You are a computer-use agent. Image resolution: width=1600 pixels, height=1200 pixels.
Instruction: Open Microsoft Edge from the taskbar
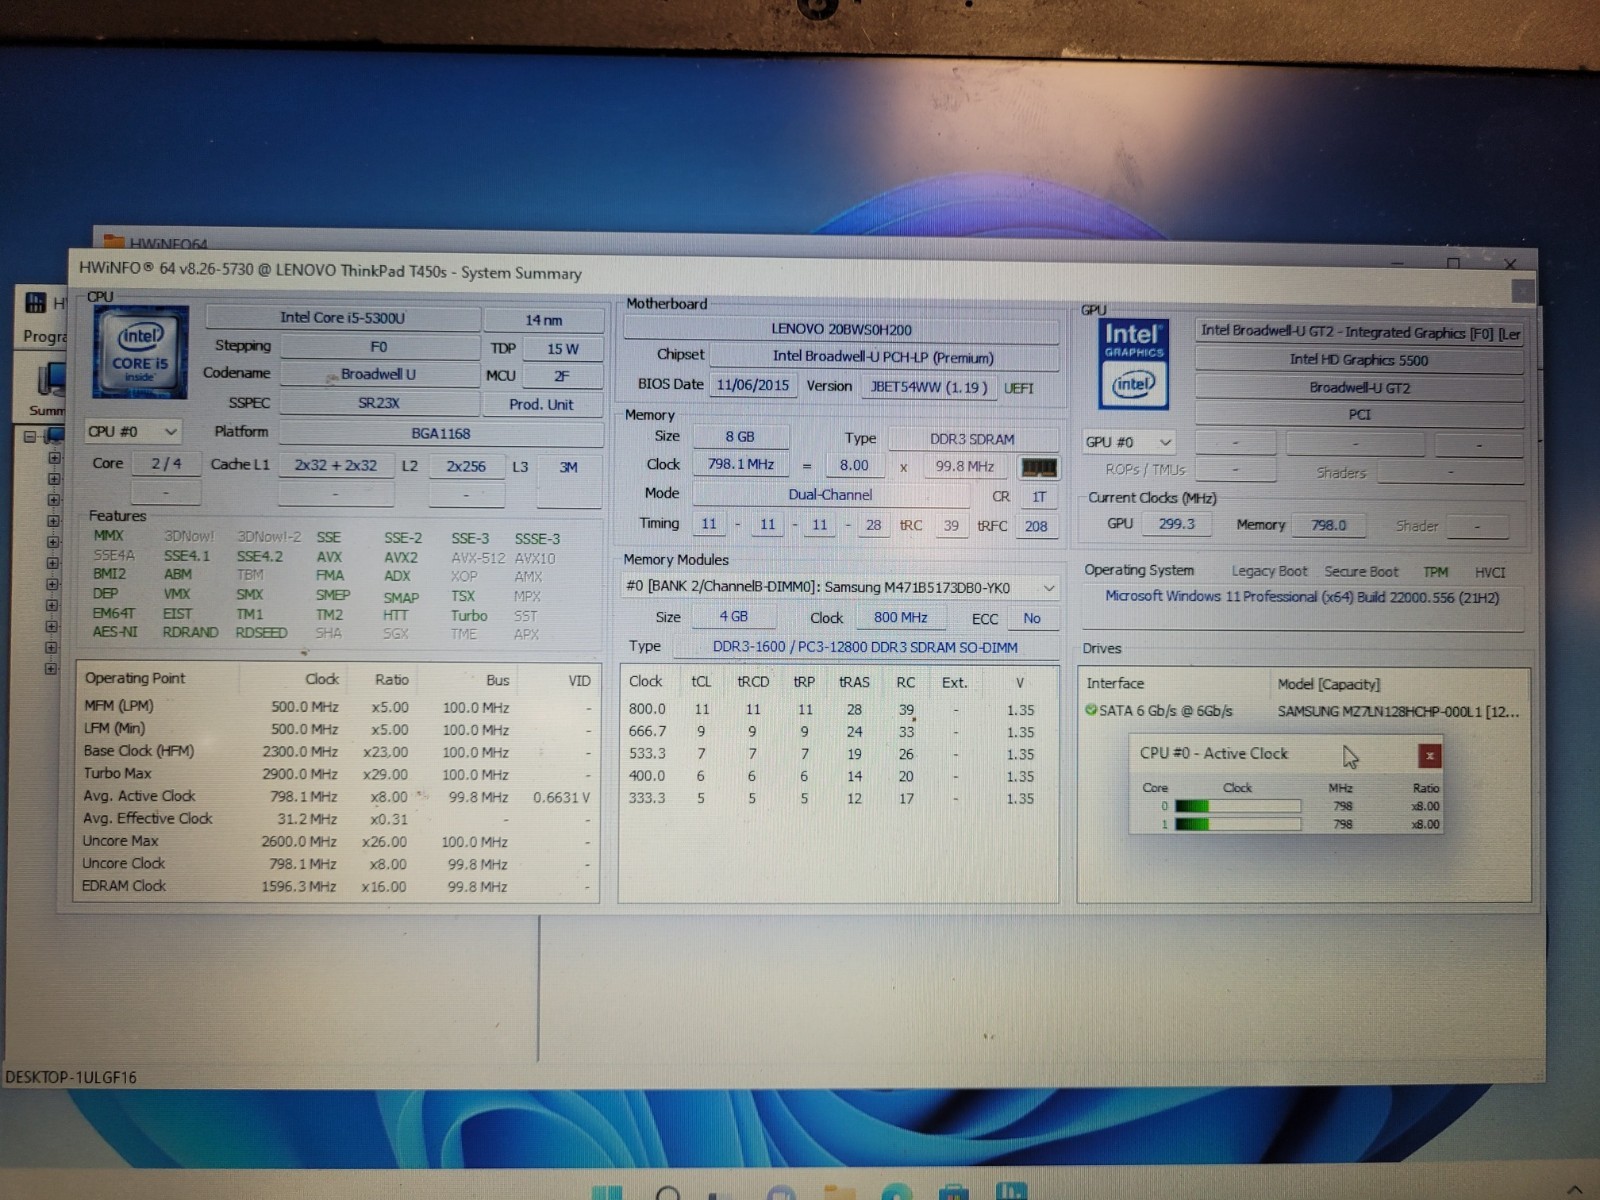896,1192
